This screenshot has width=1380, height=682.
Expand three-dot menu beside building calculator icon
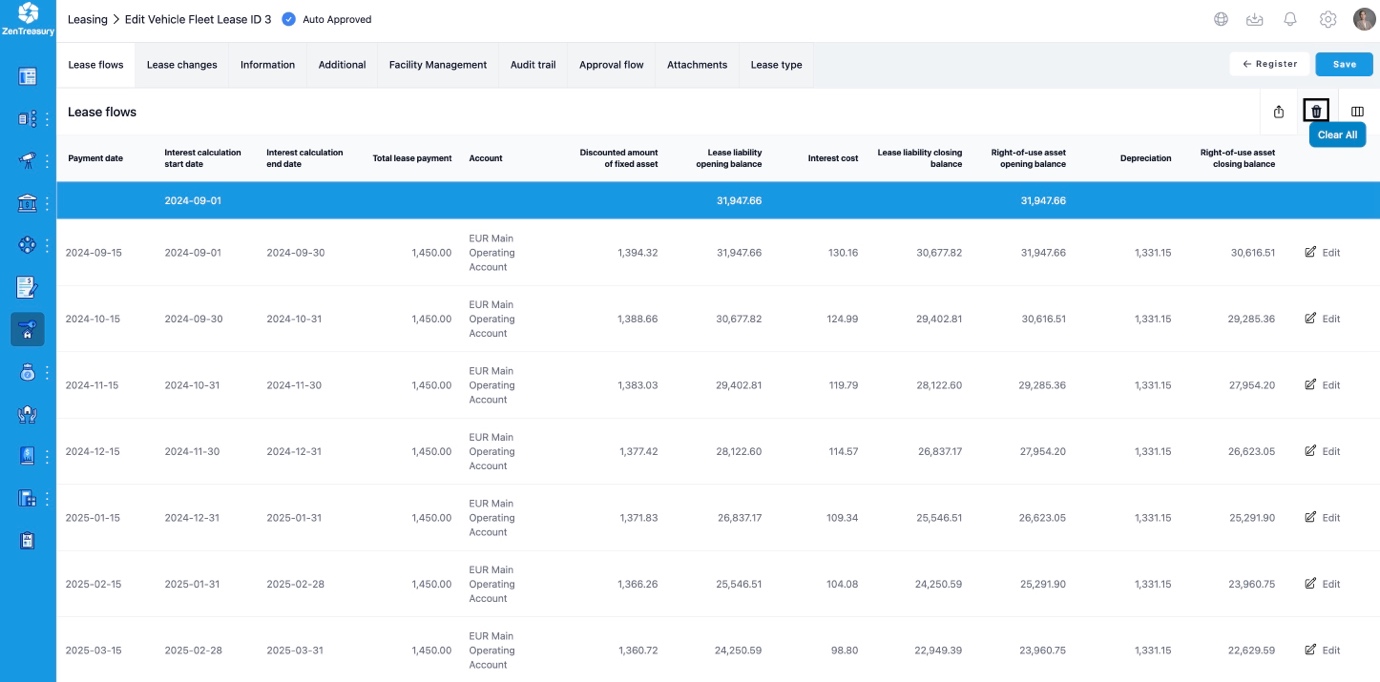pos(46,498)
